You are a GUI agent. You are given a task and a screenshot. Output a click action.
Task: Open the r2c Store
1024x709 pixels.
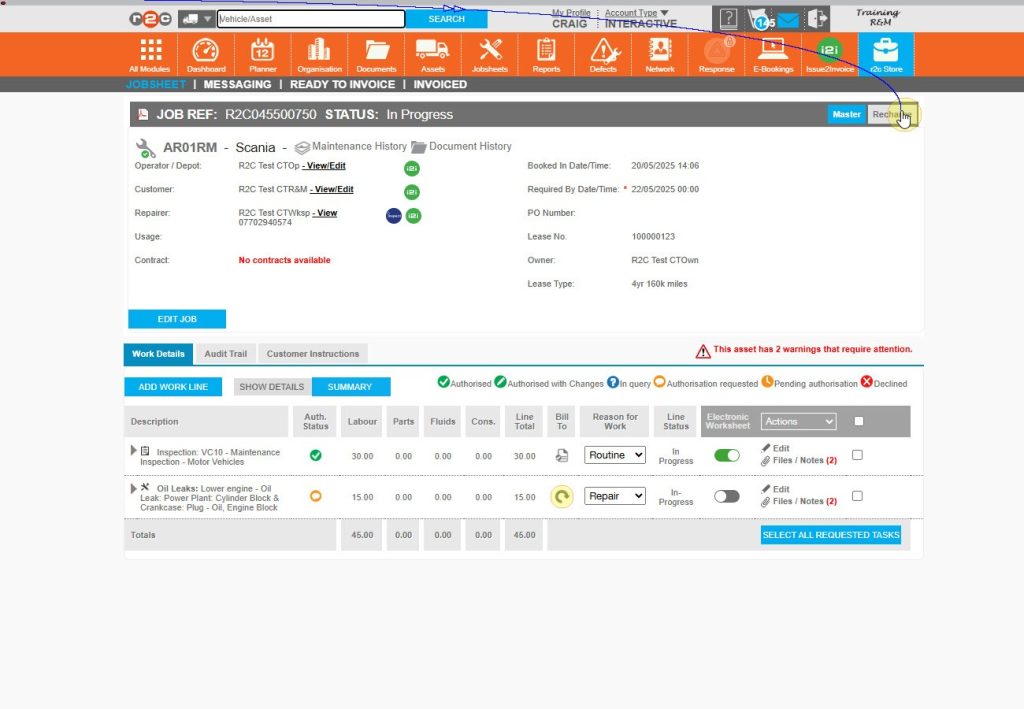coord(886,54)
